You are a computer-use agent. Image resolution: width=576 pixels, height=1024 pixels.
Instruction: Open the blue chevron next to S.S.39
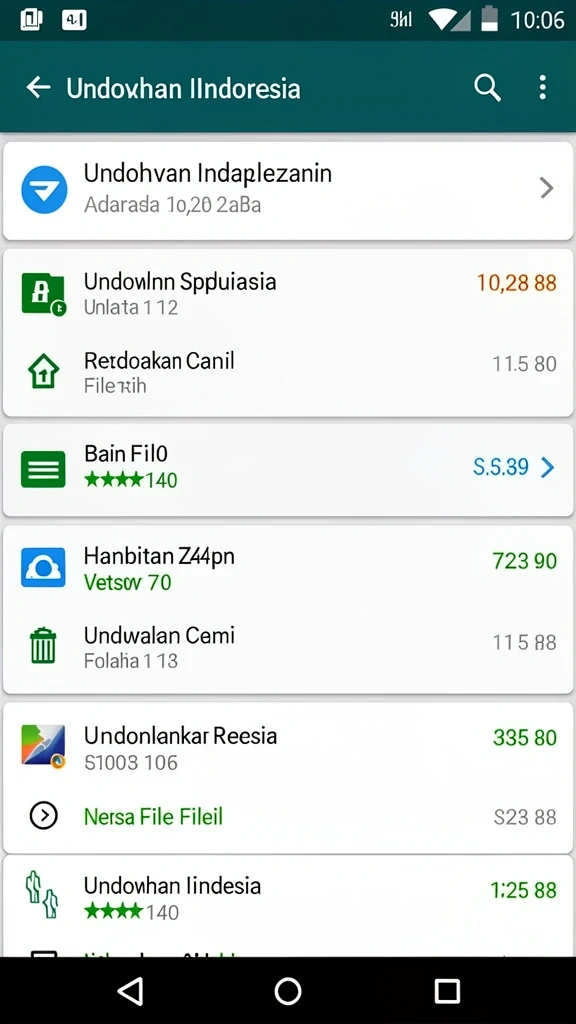pyautogui.click(x=547, y=467)
